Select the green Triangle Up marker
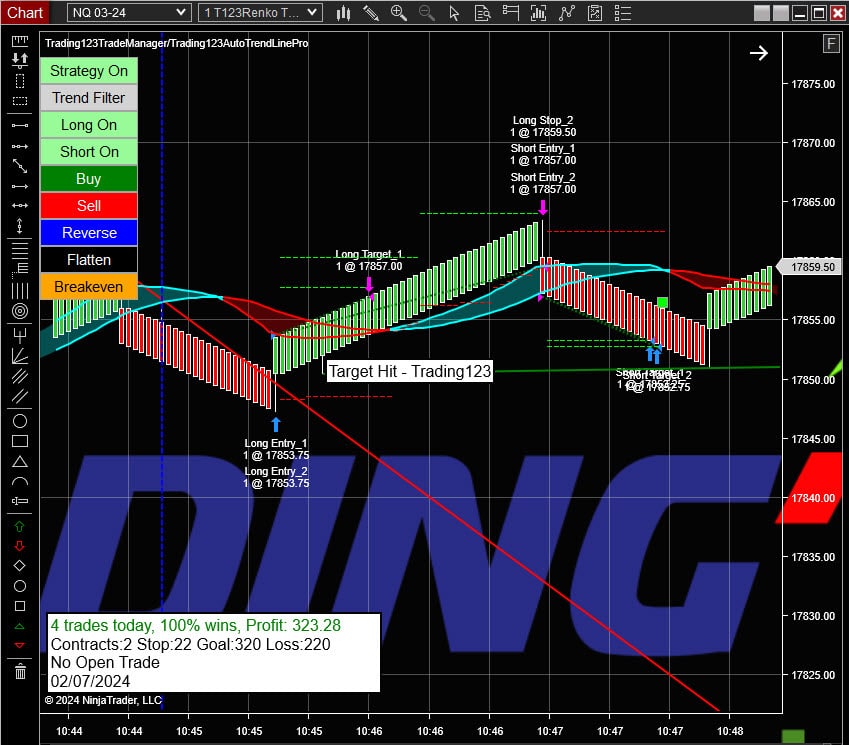The image size is (849, 745). tap(19, 626)
